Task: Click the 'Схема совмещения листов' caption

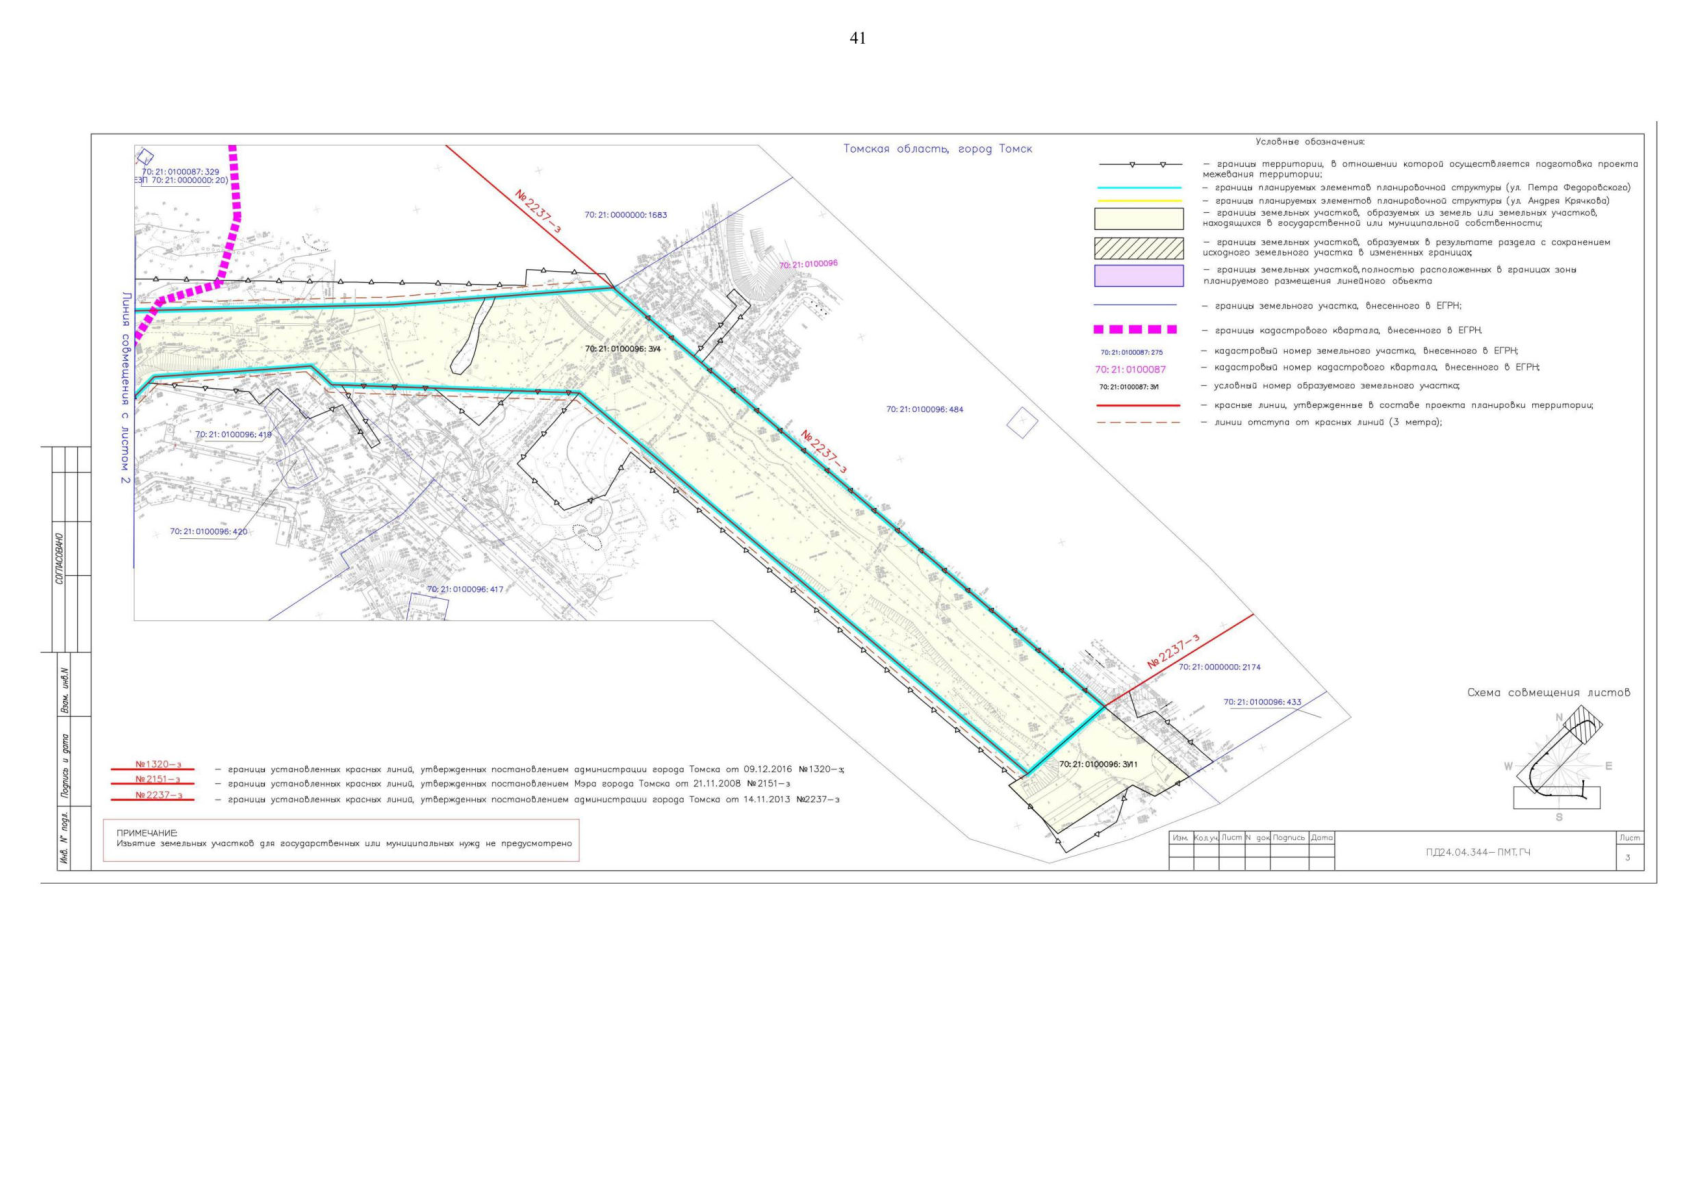Action: [x=1548, y=693]
